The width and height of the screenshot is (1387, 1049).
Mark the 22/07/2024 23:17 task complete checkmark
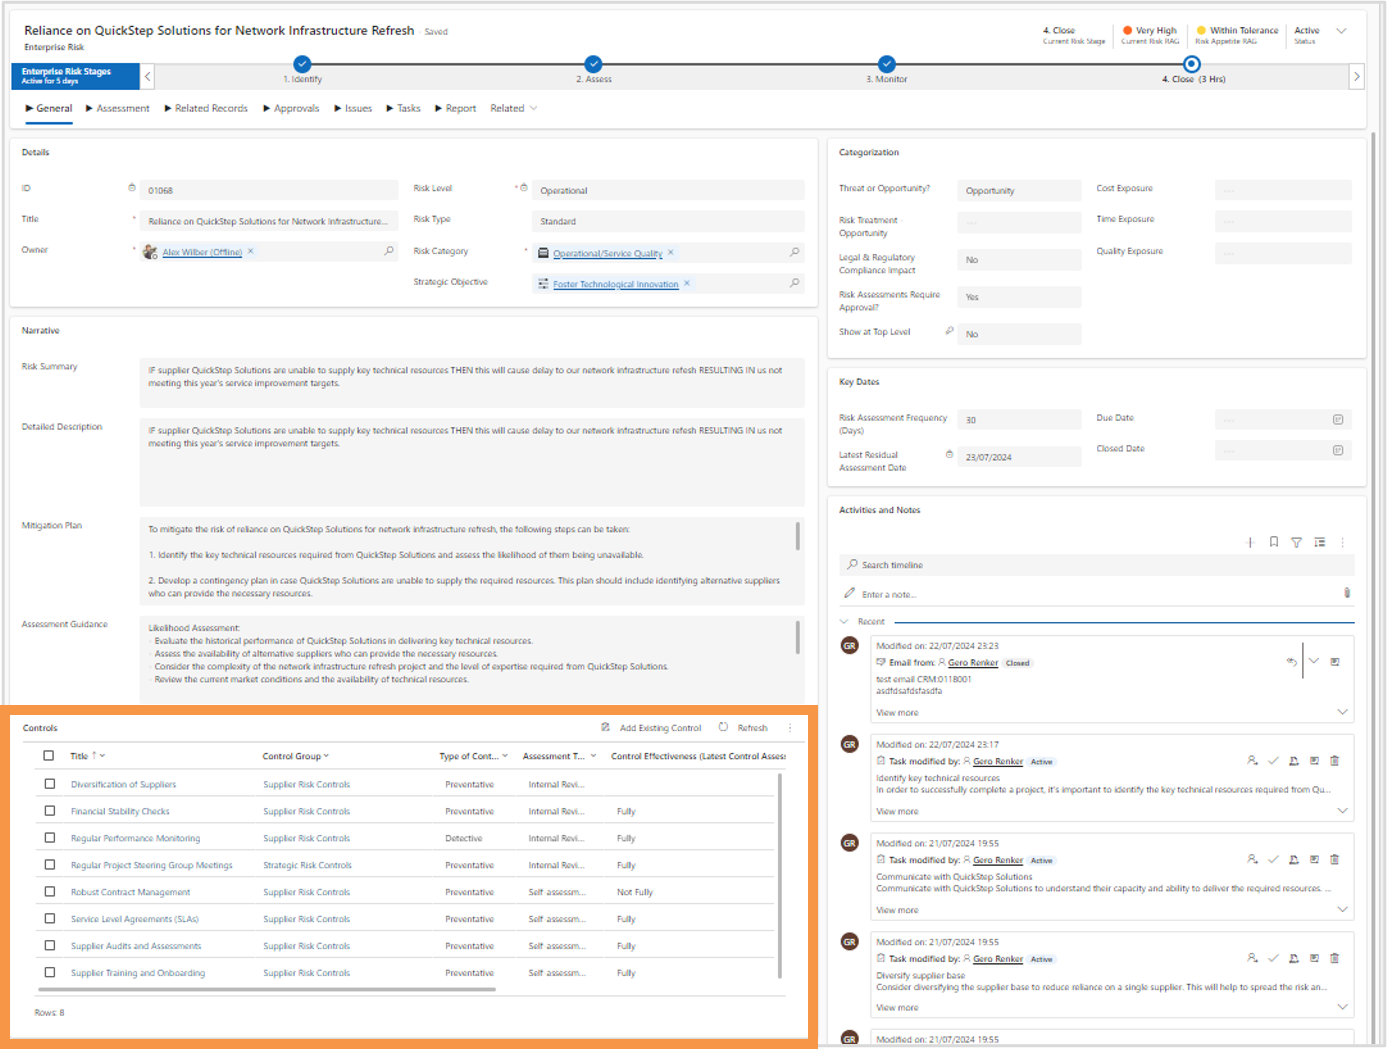1273,761
